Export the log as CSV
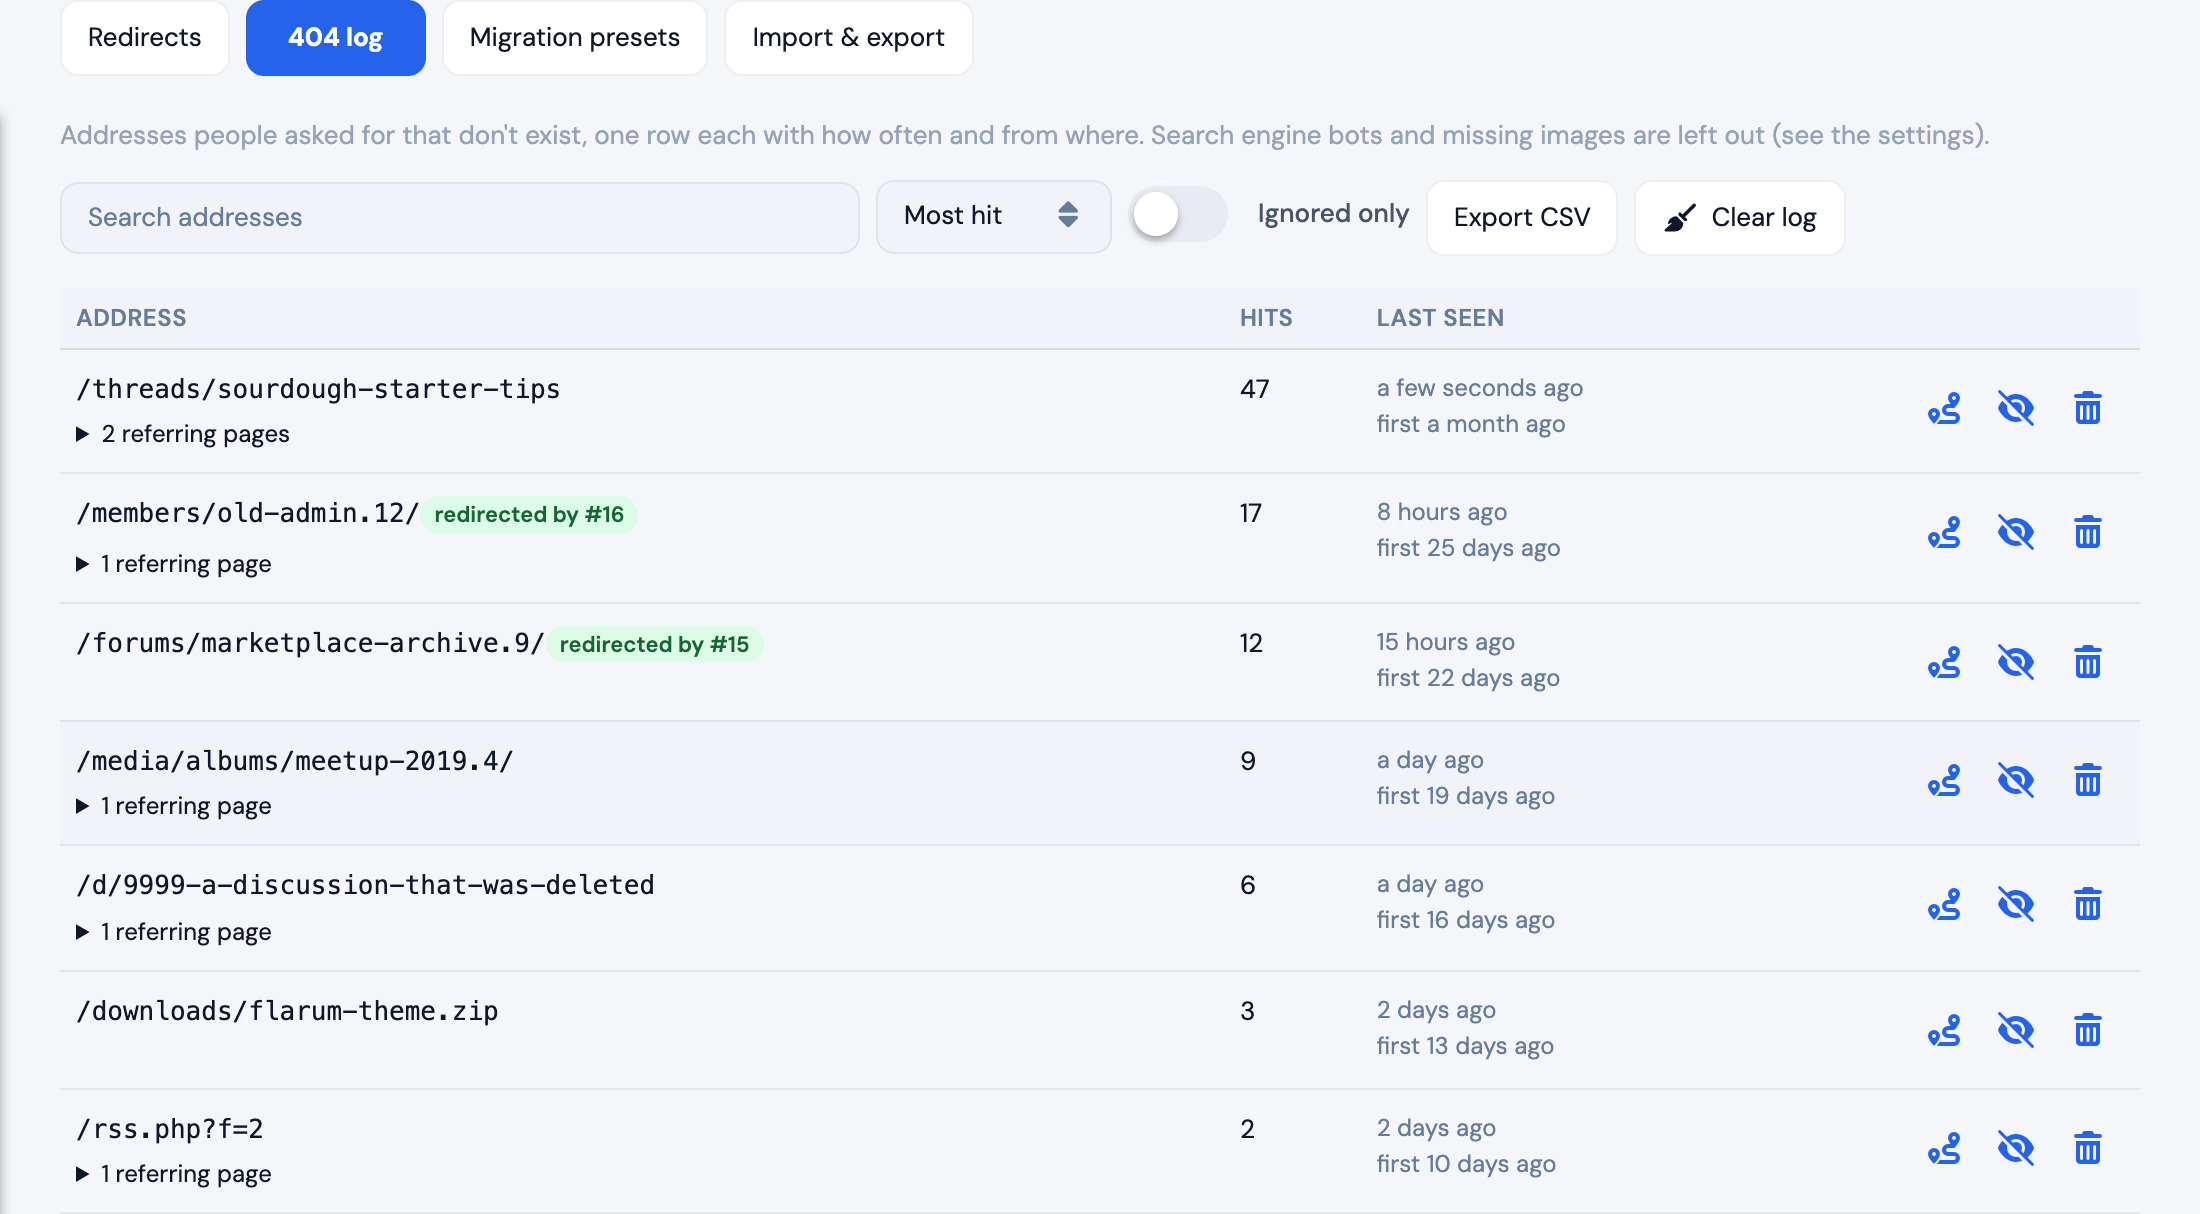Screen dimensions: 2200x1214 pos(1522,218)
